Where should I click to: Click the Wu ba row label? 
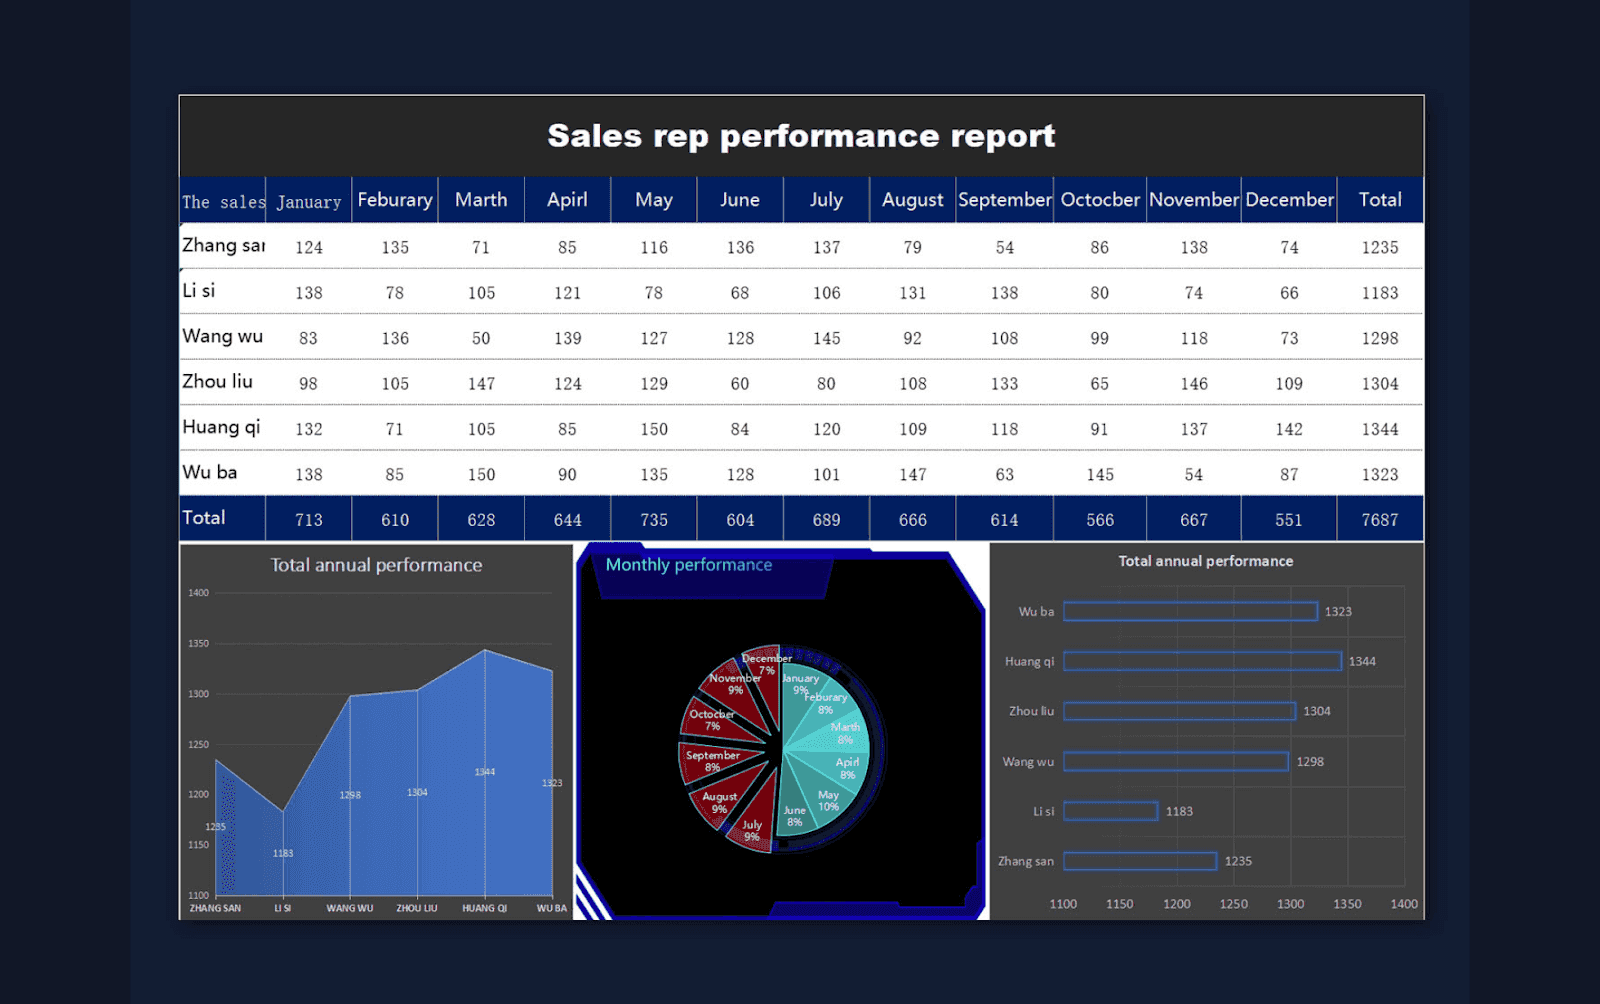[x=208, y=473]
